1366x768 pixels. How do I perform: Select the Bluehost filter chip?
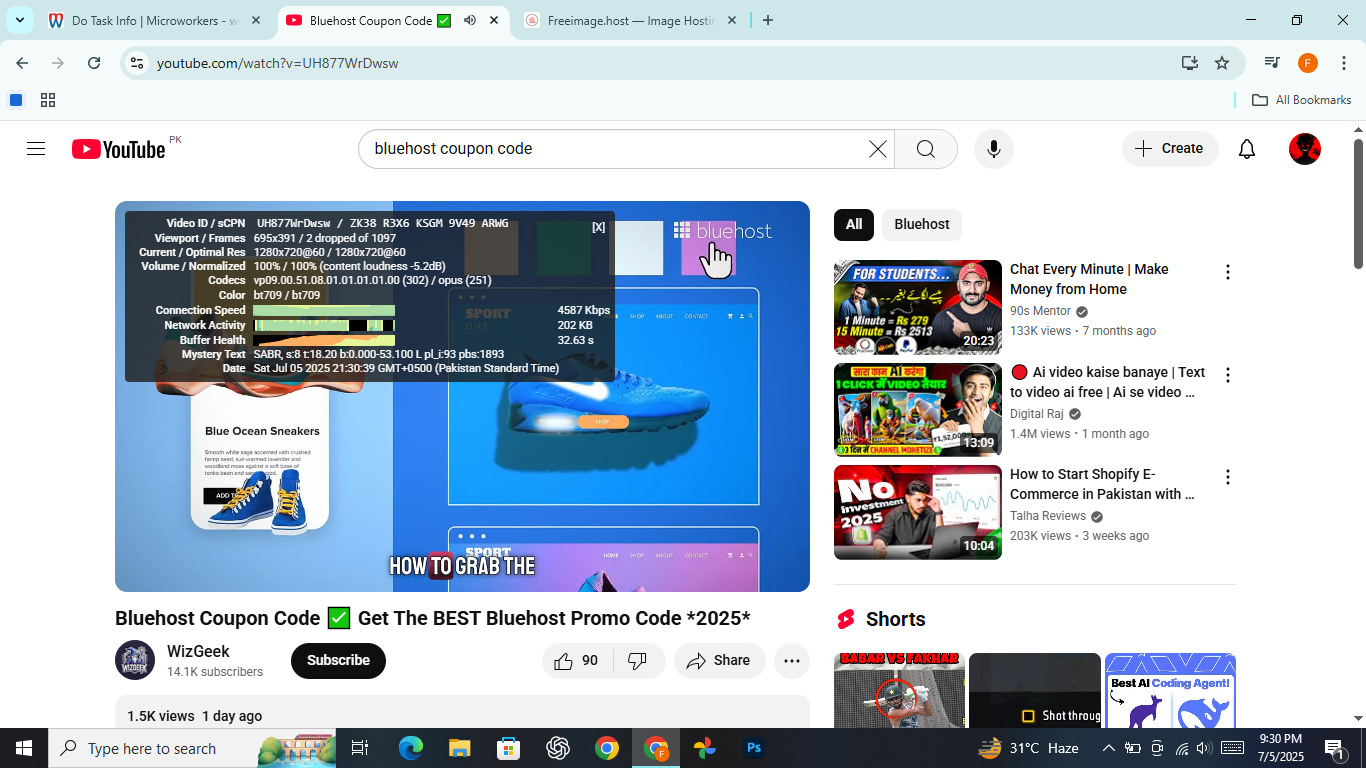[921, 225]
